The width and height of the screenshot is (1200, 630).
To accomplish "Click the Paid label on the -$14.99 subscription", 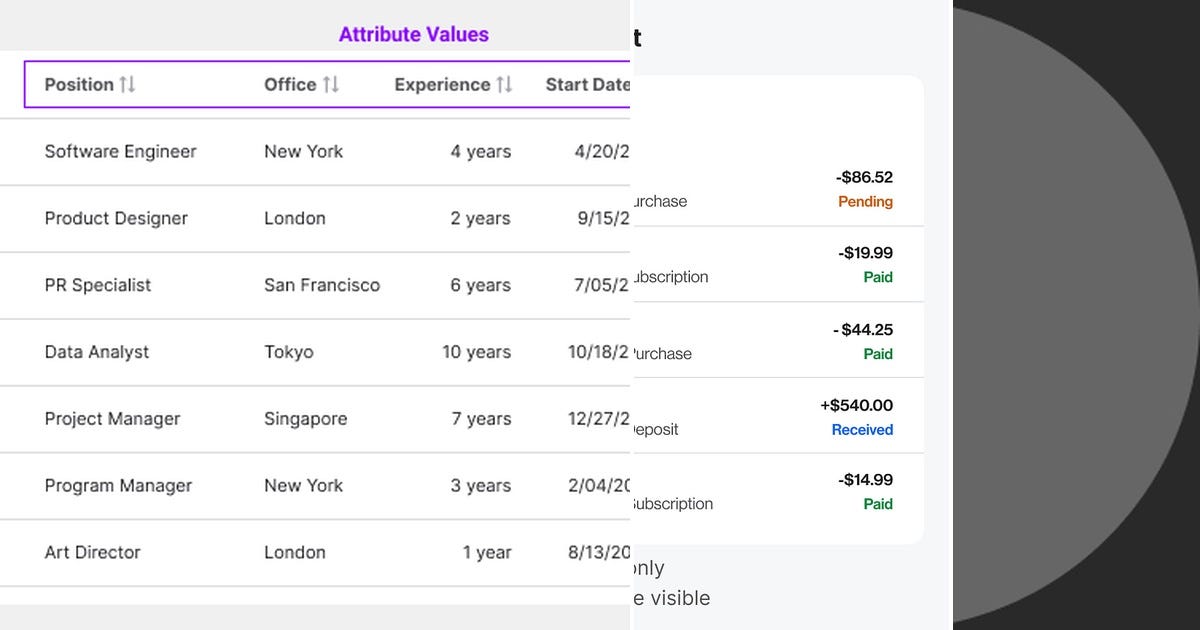I will point(878,504).
